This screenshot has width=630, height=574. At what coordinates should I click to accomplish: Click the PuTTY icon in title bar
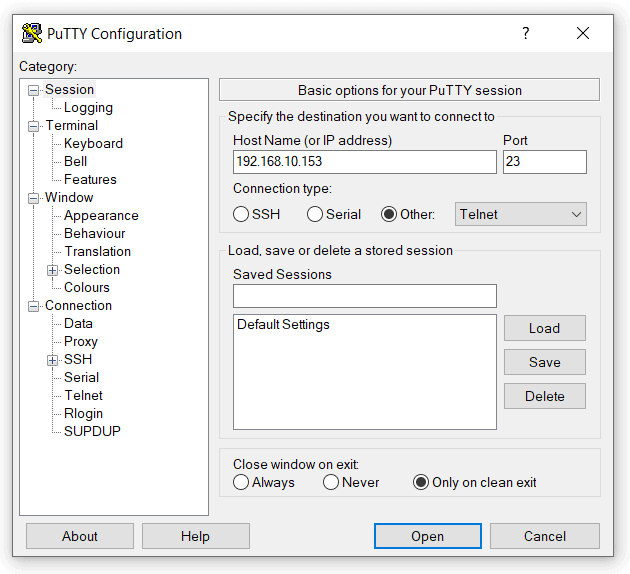[32, 33]
